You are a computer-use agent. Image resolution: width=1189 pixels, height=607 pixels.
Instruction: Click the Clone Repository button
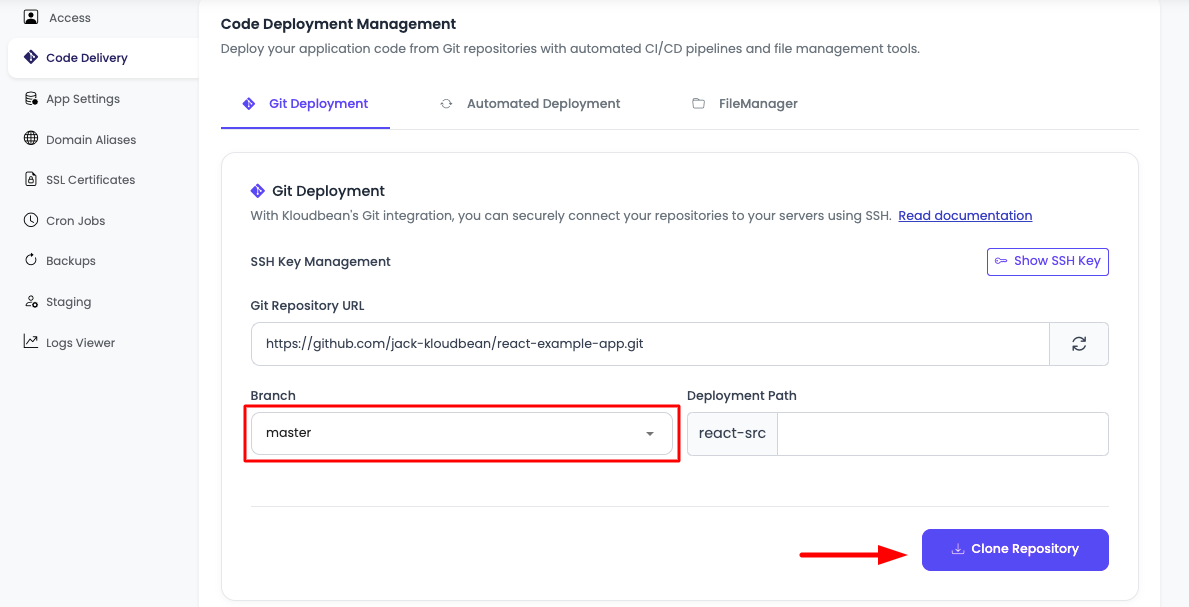coord(1015,549)
